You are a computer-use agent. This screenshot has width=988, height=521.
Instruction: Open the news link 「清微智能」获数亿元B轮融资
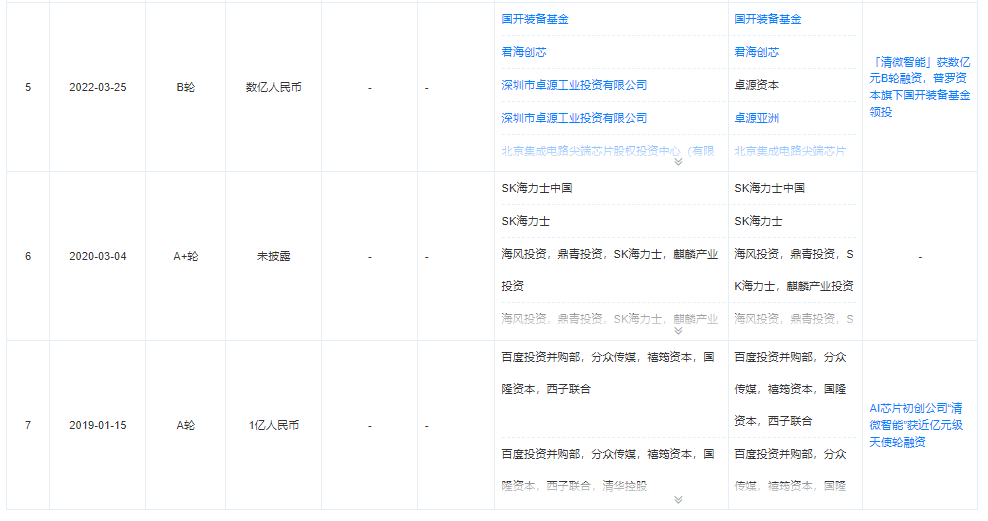click(919, 87)
